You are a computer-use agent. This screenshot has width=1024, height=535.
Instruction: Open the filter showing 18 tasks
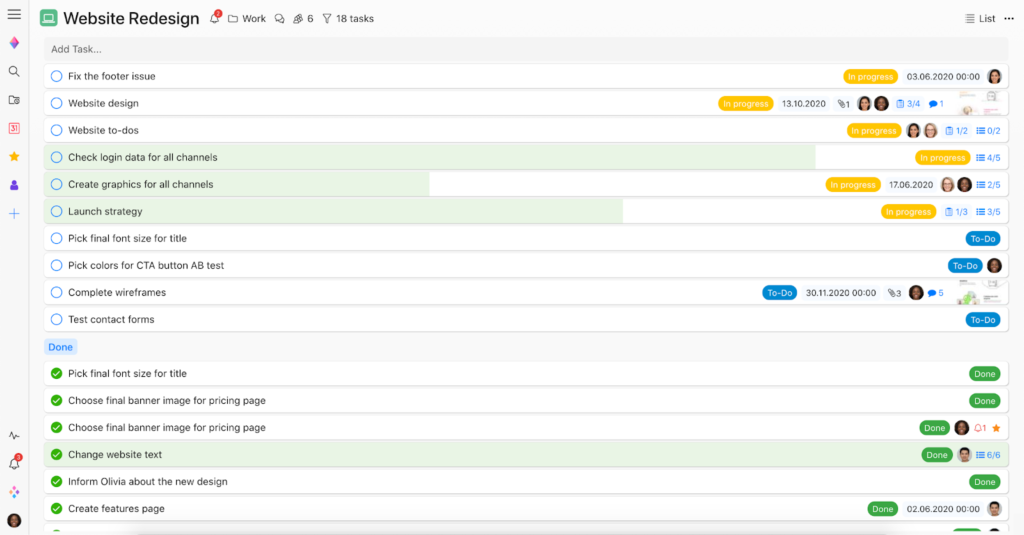click(x=348, y=19)
